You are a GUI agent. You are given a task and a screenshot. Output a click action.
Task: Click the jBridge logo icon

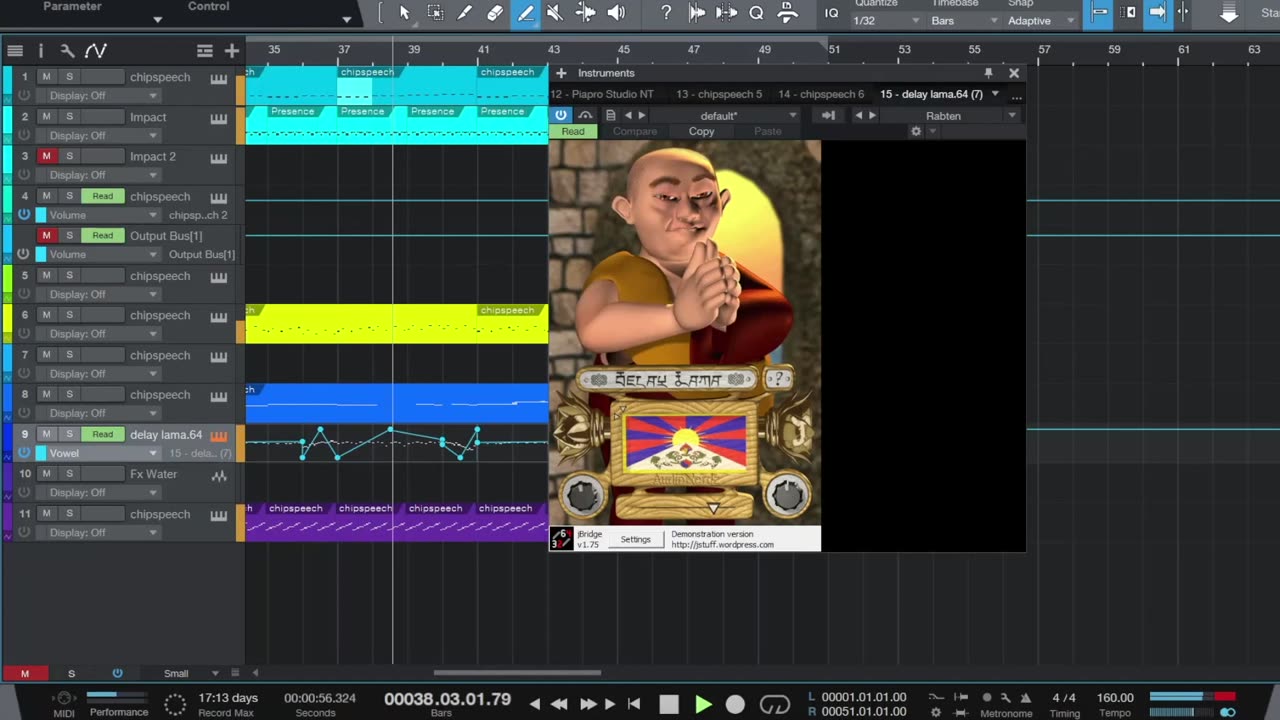tap(561, 539)
